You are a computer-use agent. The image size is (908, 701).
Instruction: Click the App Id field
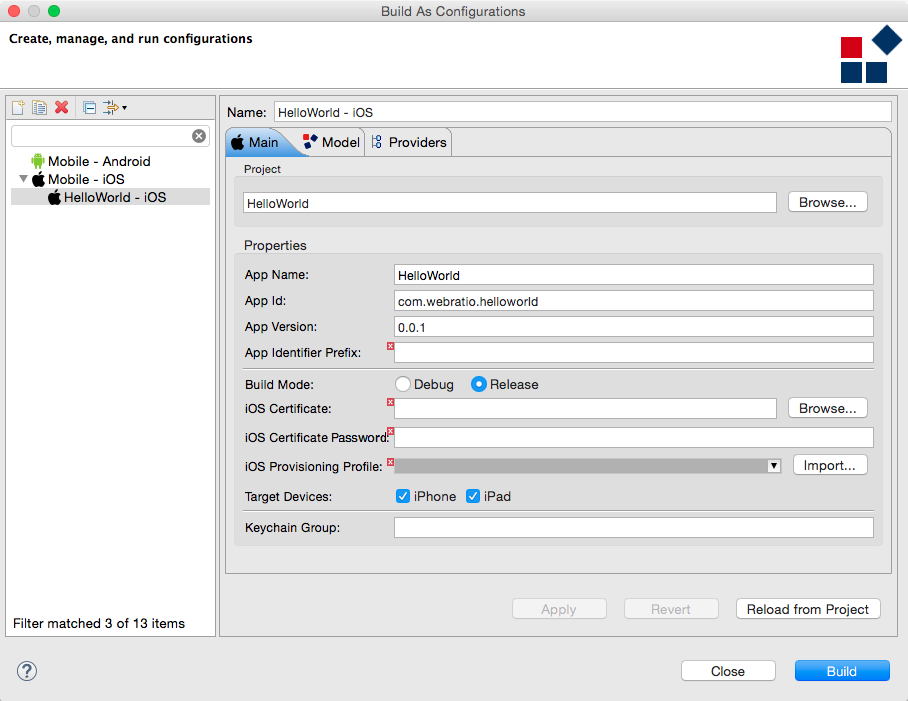[x=634, y=300]
